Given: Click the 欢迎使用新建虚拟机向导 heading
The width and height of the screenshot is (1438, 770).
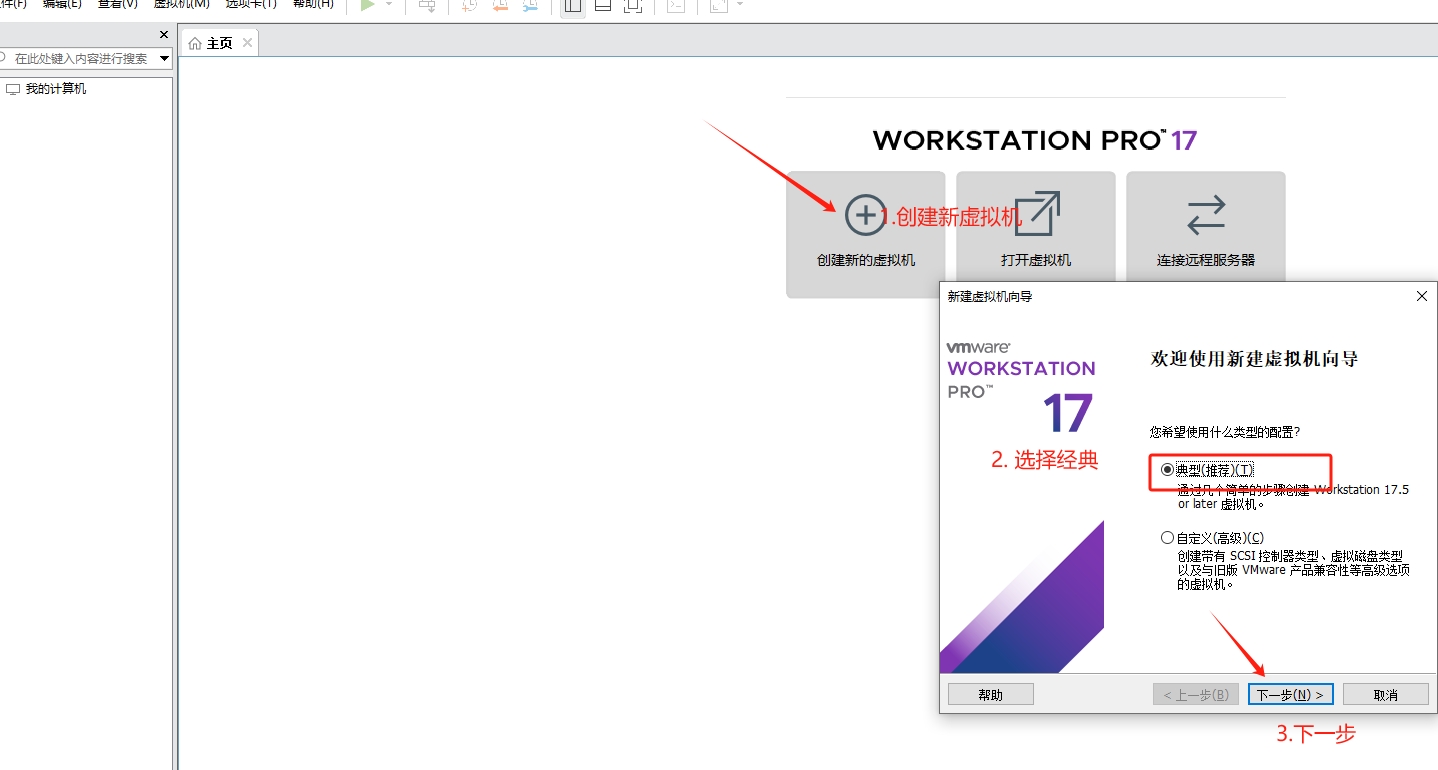Looking at the screenshot, I should 1255,359.
